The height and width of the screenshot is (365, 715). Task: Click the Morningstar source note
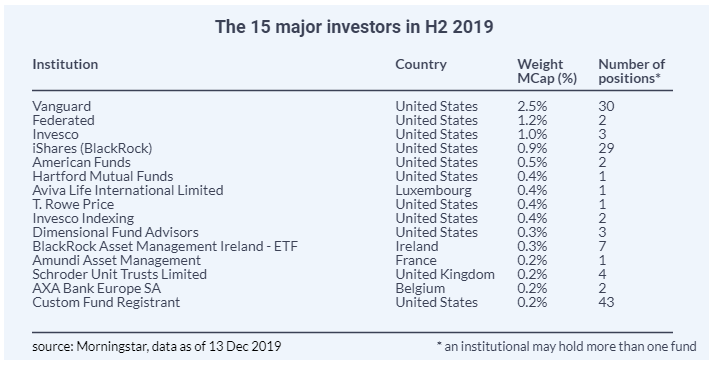tap(156, 346)
